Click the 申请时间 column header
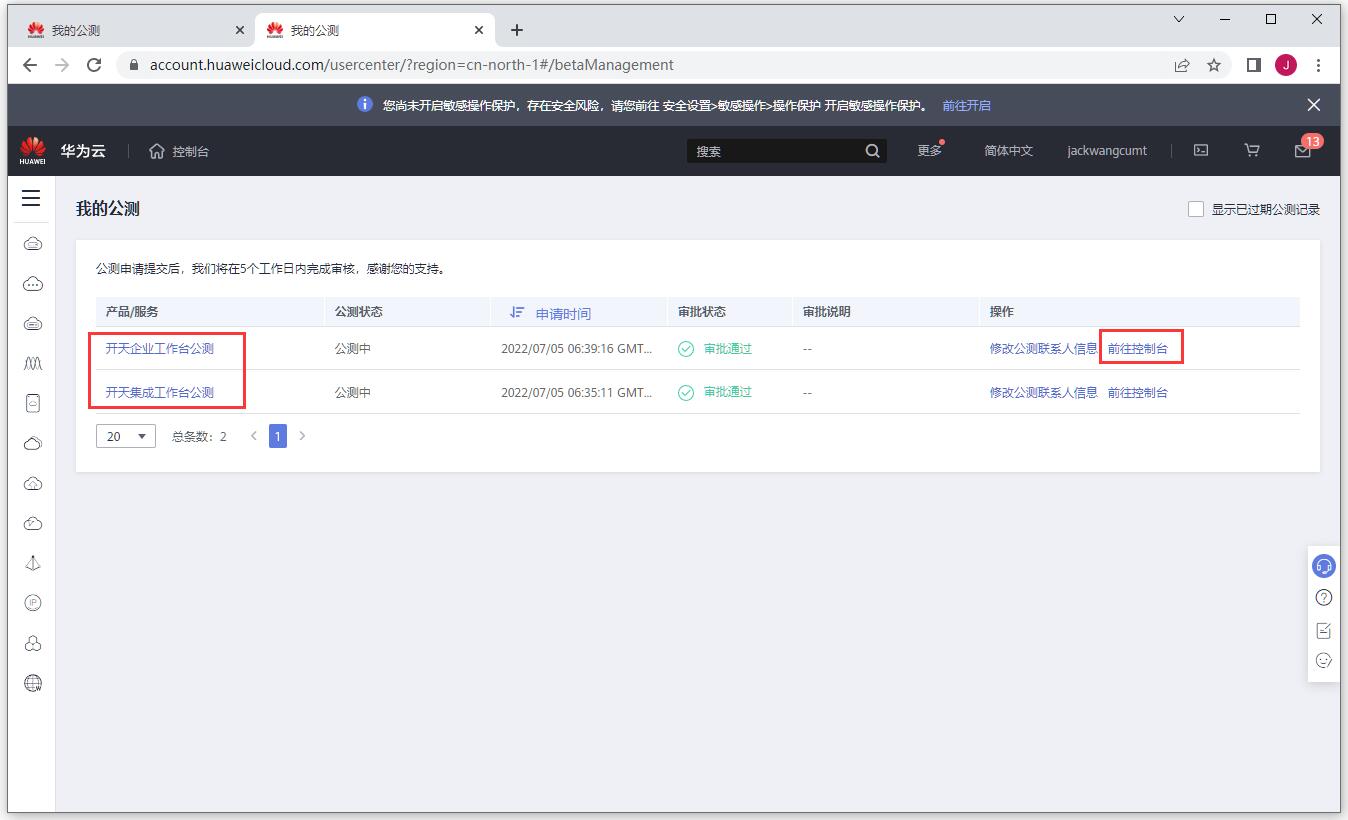Image resolution: width=1348 pixels, height=820 pixels. point(563,313)
